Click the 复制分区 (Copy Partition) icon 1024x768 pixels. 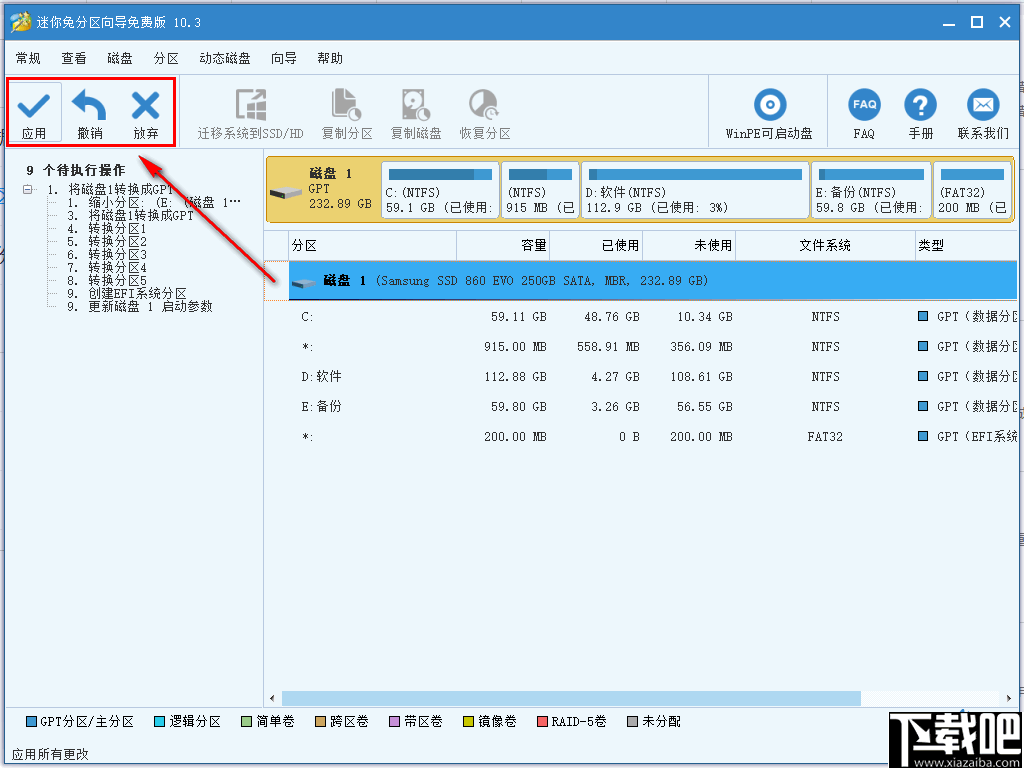click(x=346, y=110)
